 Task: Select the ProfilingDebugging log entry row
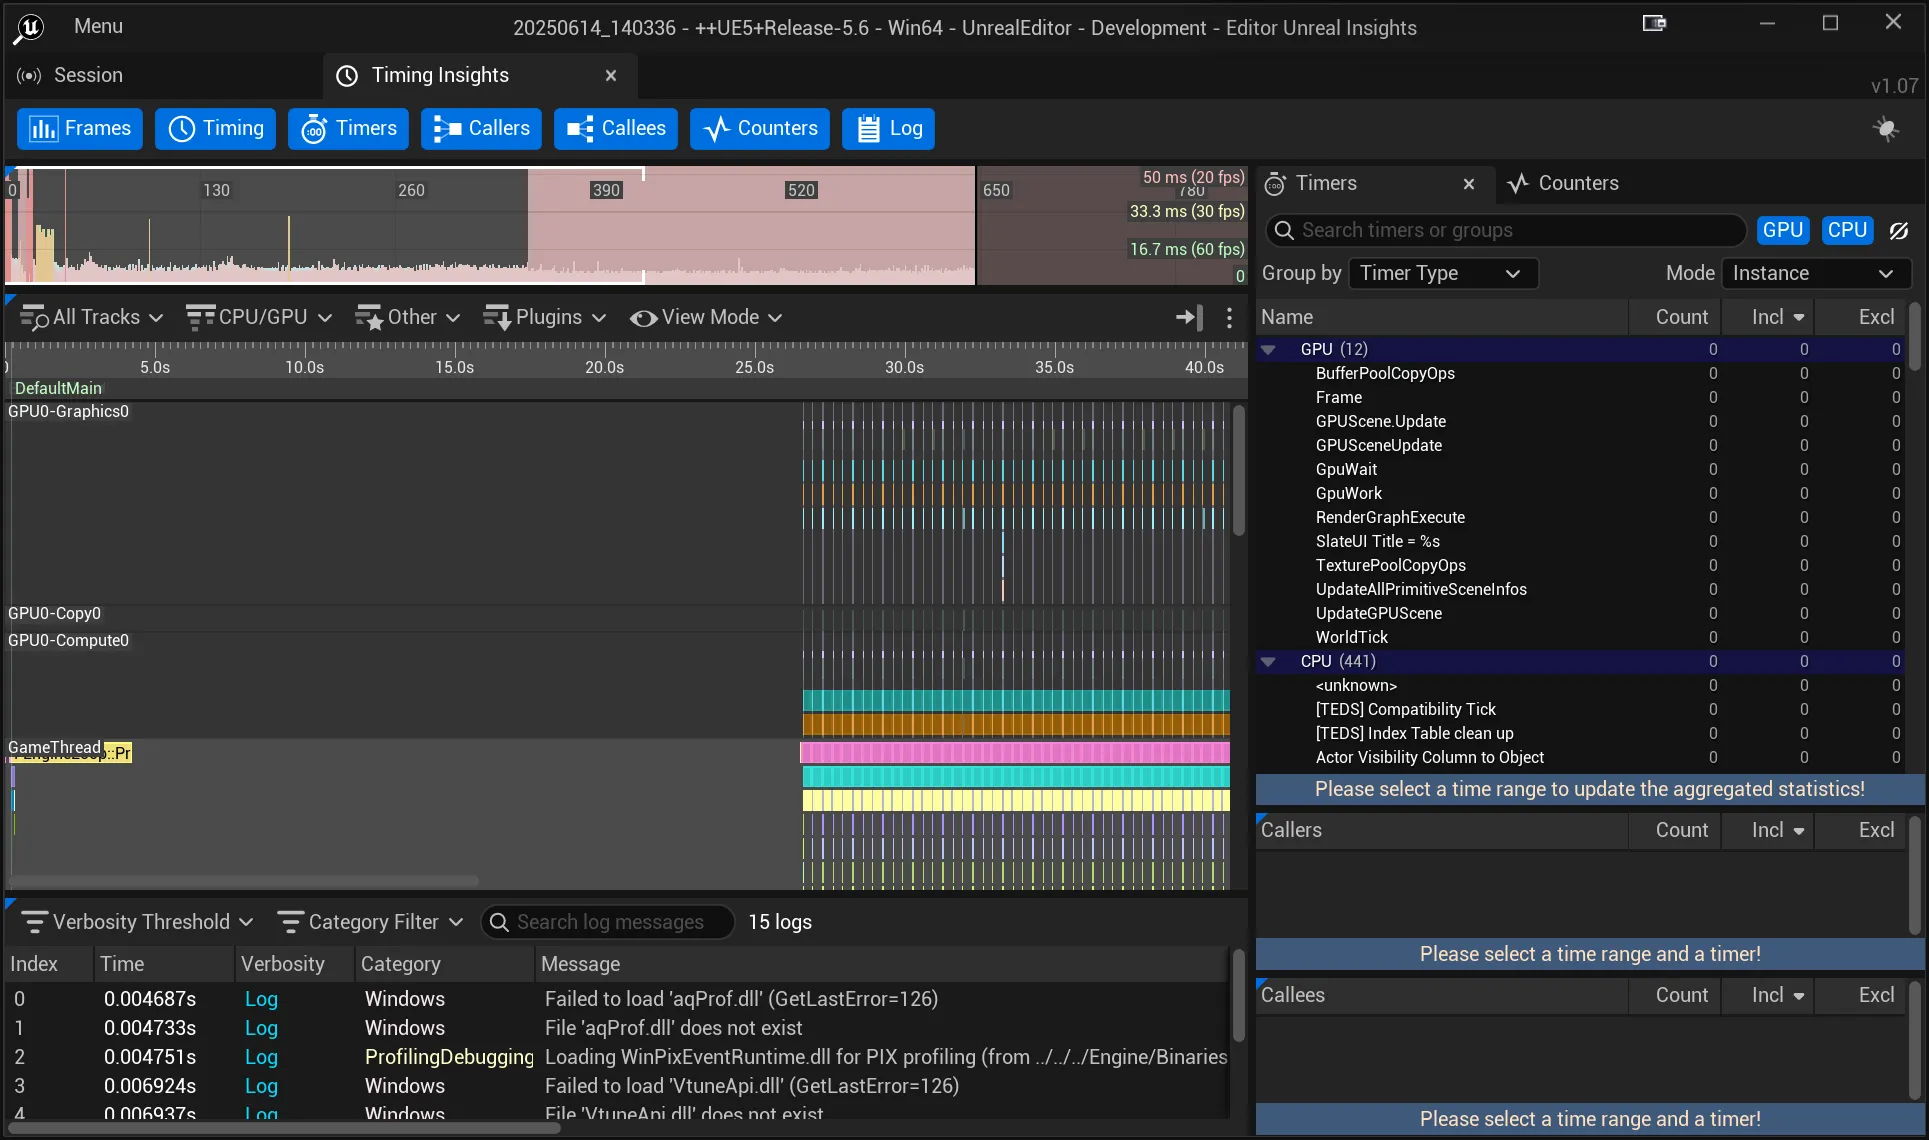click(x=618, y=1058)
